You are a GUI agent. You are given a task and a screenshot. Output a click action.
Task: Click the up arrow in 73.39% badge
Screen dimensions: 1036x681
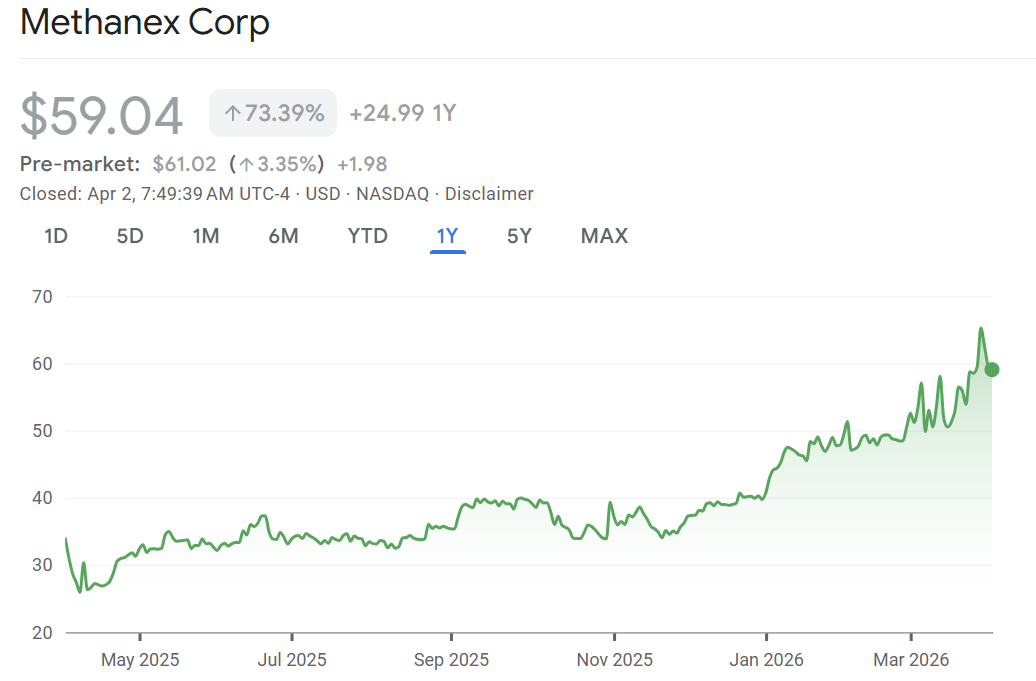pos(232,114)
